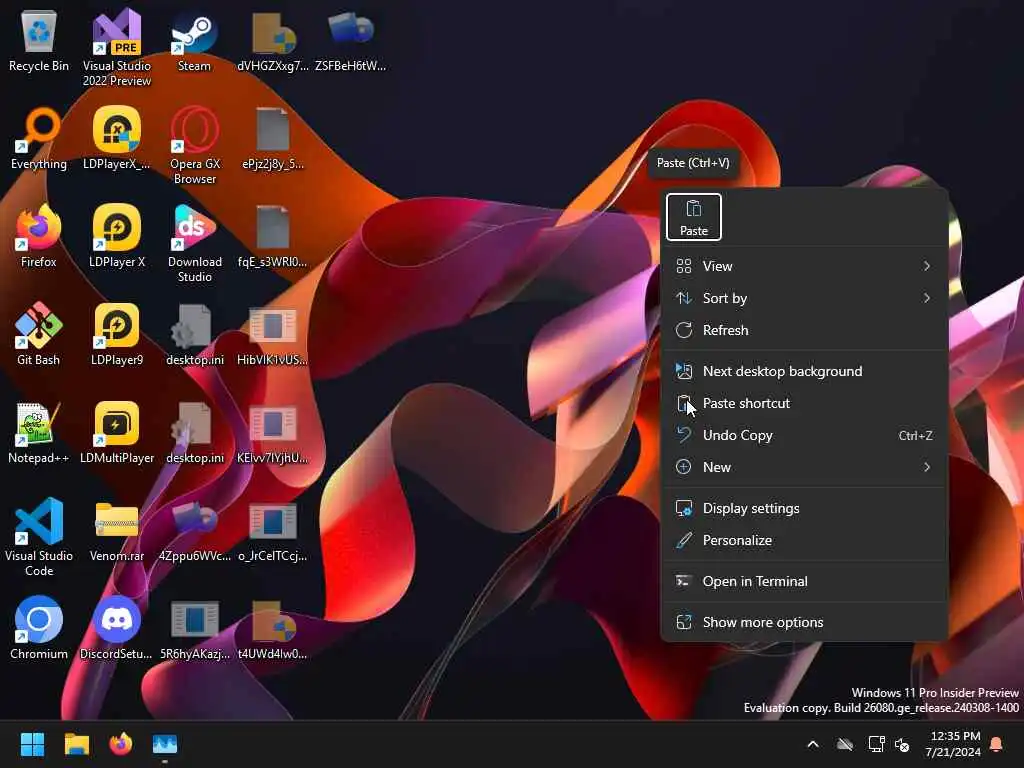Open notifications bell icon
This screenshot has width=1024, height=768.
(x=997, y=744)
